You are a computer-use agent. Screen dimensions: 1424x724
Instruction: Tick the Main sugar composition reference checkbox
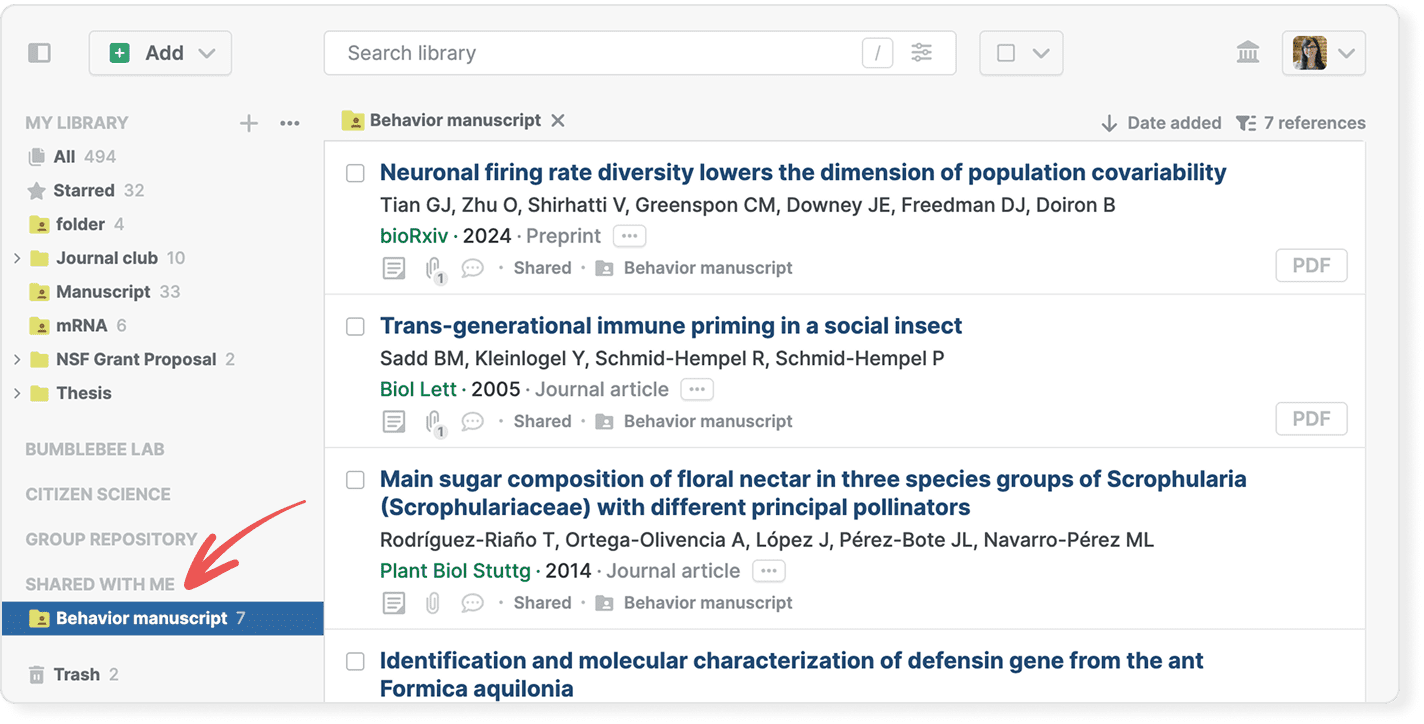pyautogui.click(x=355, y=480)
